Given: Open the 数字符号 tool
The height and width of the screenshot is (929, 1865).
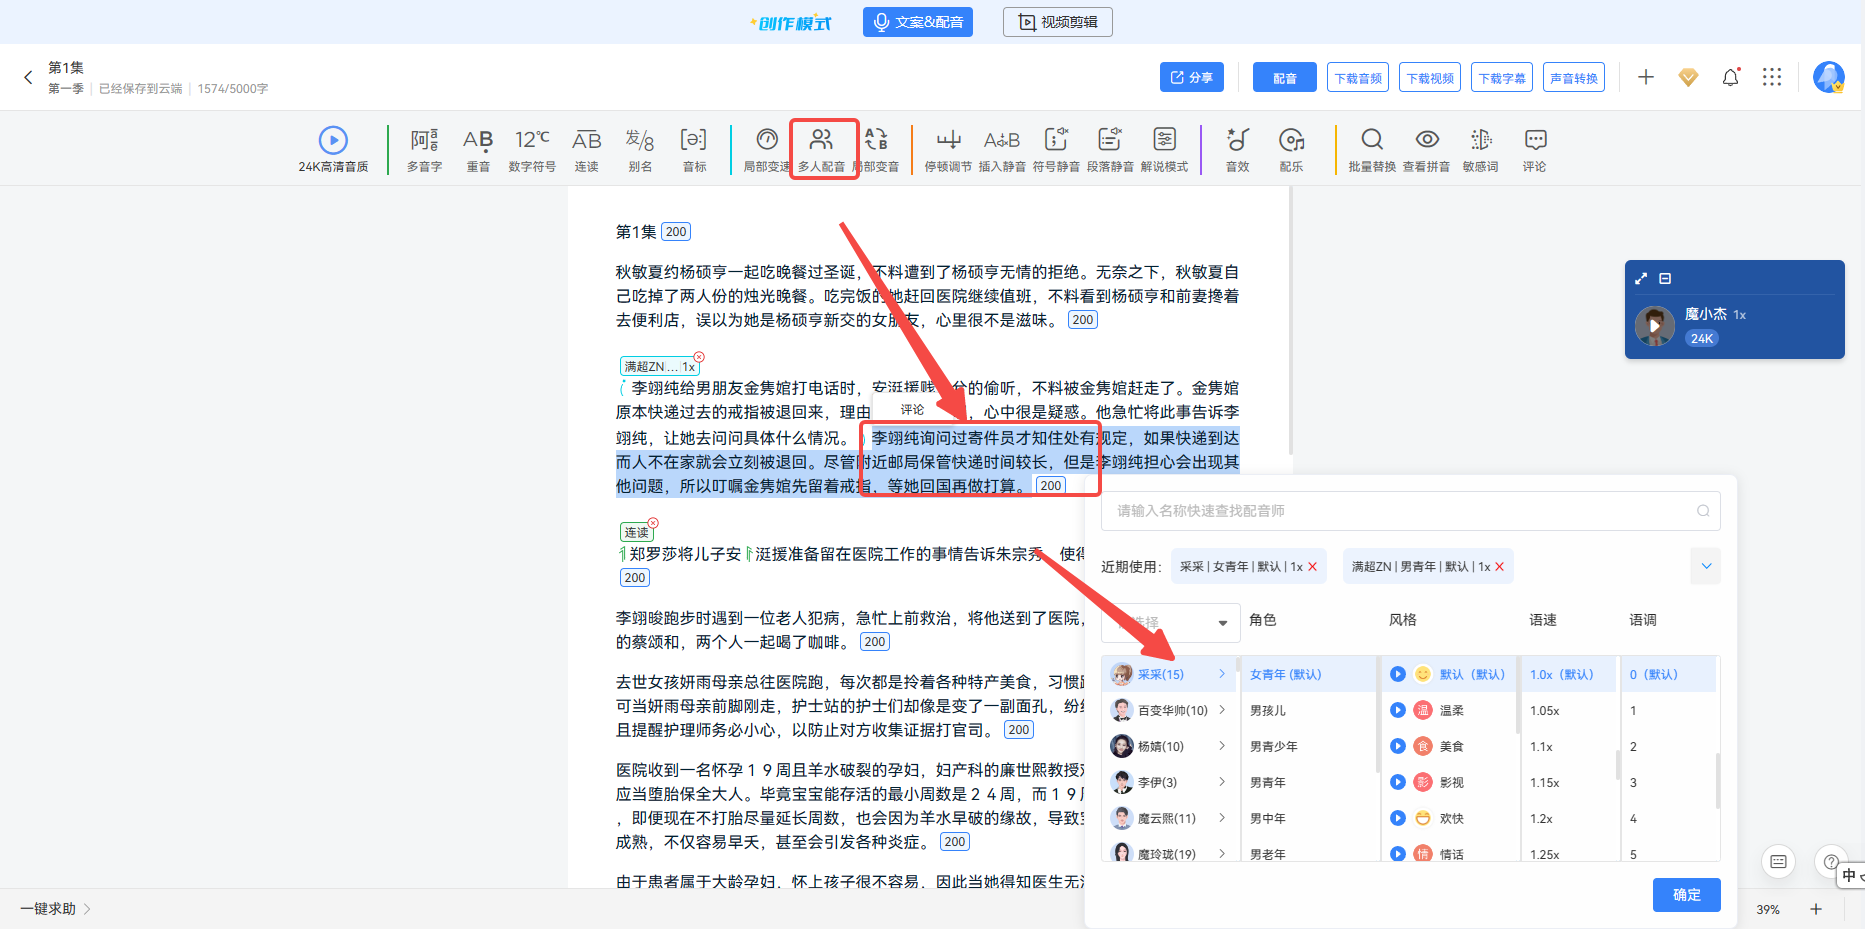Looking at the screenshot, I should (532, 150).
